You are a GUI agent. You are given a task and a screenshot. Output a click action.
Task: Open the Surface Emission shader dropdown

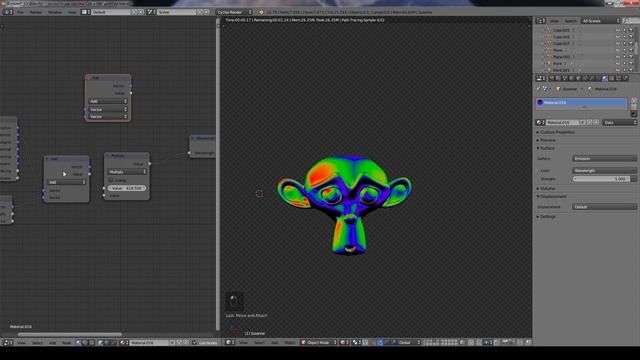(x=604, y=158)
